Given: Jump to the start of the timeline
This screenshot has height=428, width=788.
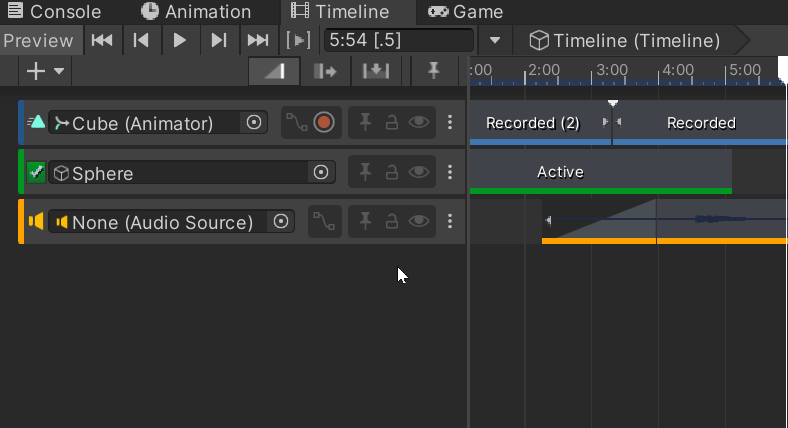Looking at the screenshot, I should pyautogui.click(x=102, y=40).
